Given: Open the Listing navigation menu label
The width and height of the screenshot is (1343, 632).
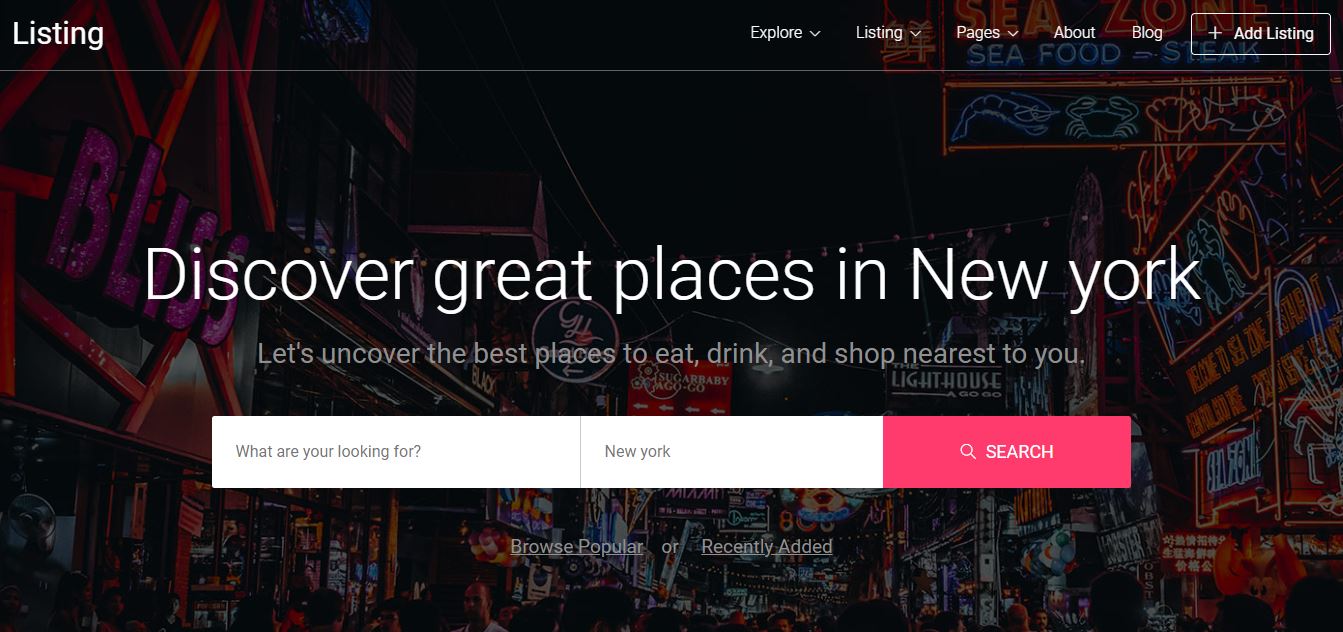Looking at the screenshot, I should pyautogui.click(x=879, y=33).
